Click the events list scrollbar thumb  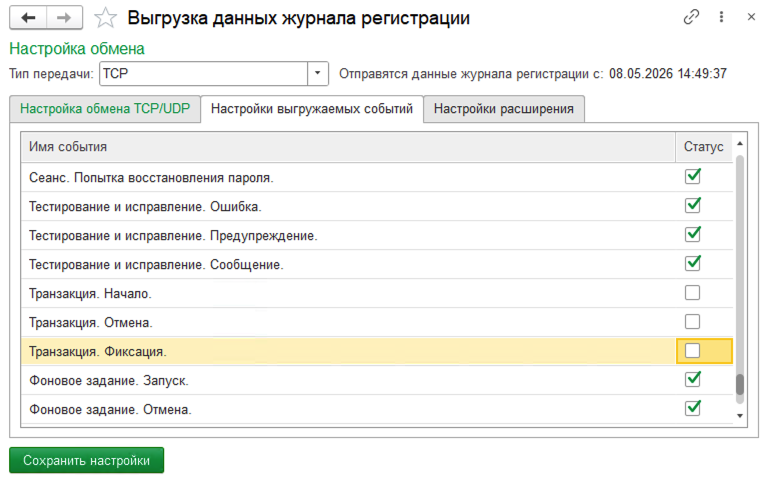(740, 384)
